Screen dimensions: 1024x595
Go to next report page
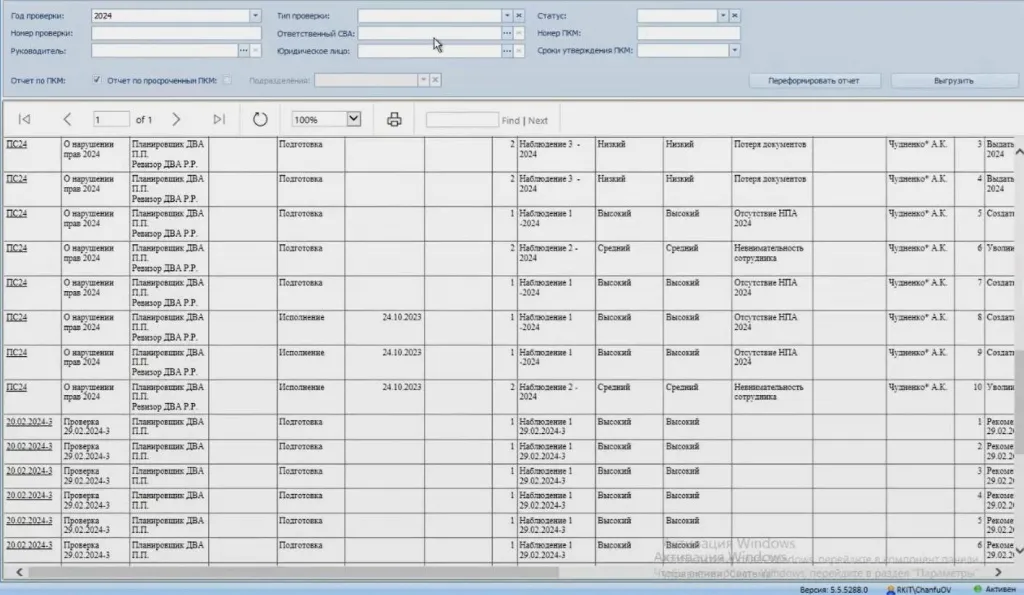point(176,120)
